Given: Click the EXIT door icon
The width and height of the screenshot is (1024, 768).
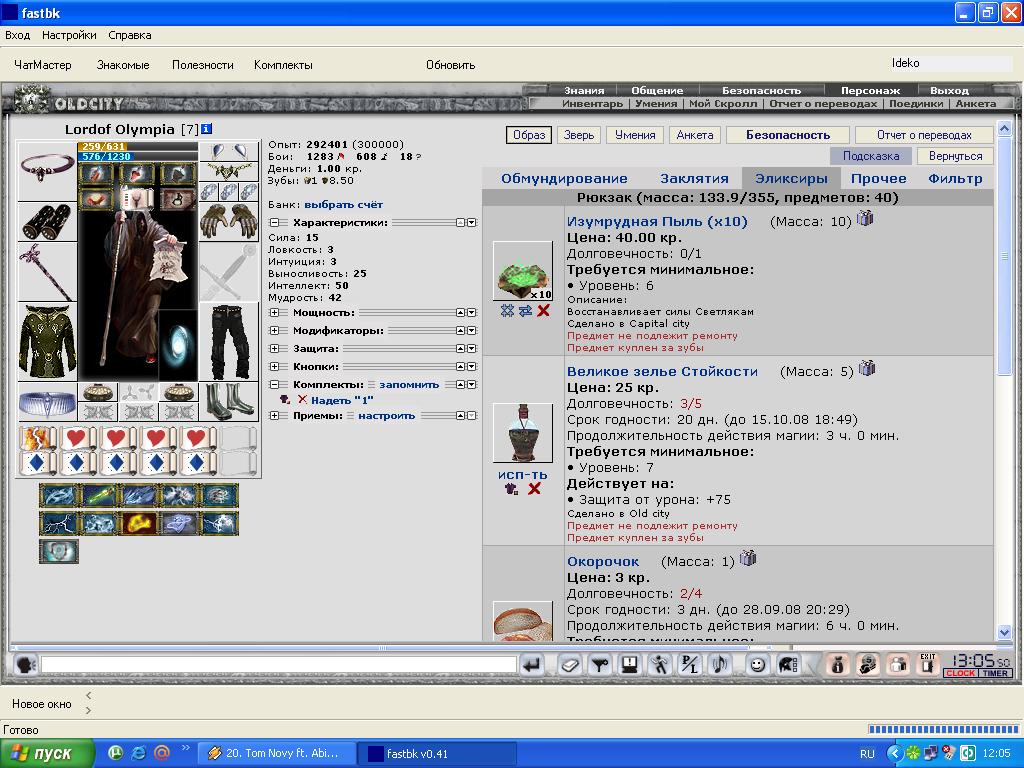Looking at the screenshot, I should tap(928, 664).
